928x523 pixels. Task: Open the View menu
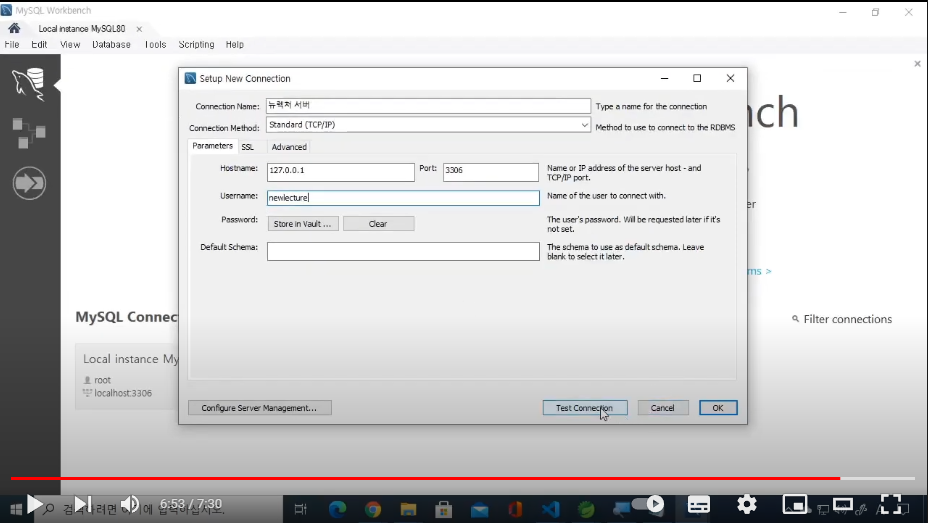tap(70, 44)
